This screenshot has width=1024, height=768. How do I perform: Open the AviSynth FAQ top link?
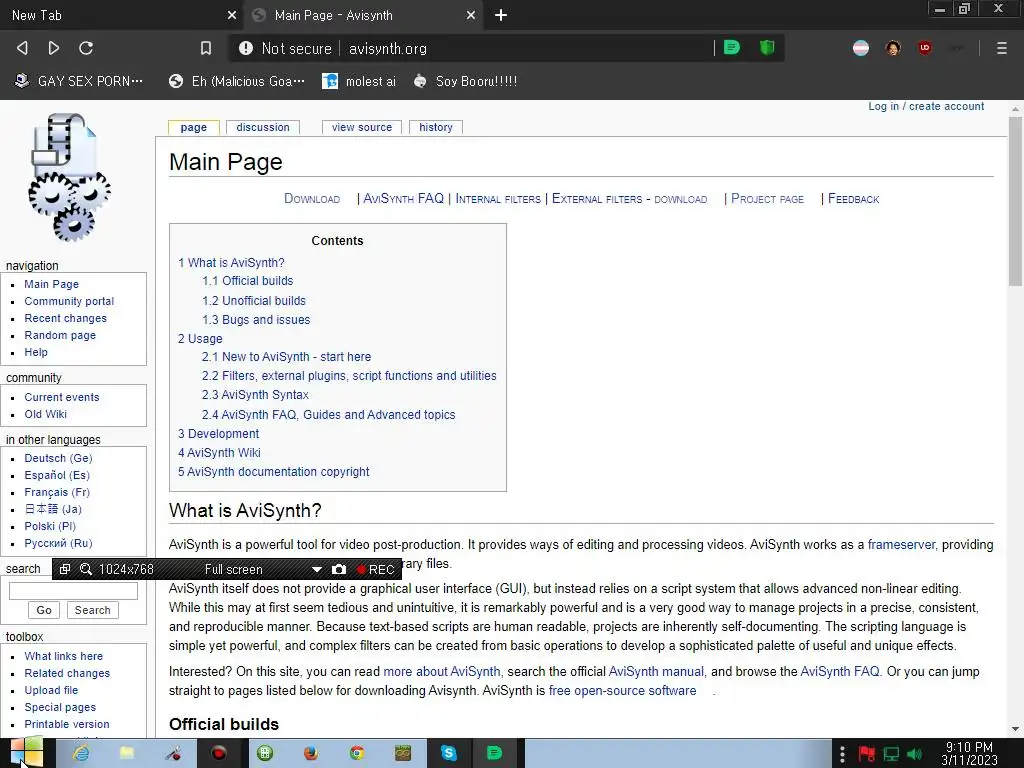point(403,199)
